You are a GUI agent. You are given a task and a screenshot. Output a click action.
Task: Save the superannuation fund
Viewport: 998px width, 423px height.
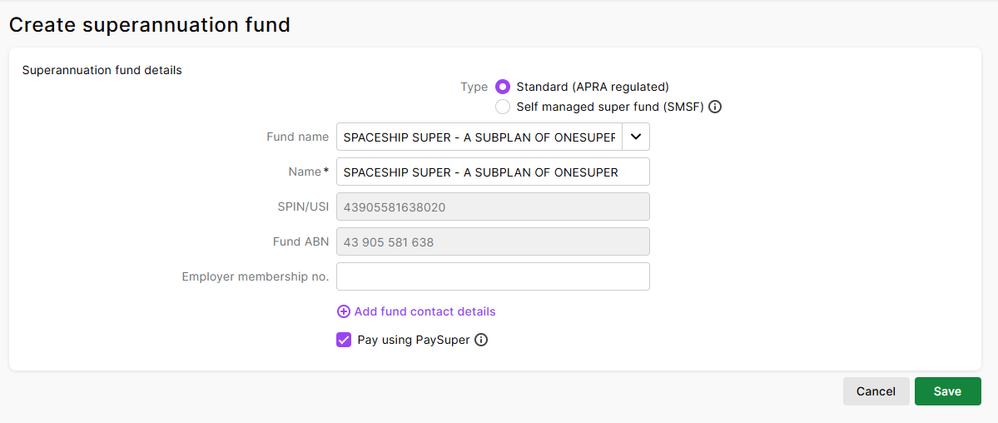pos(947,392)
